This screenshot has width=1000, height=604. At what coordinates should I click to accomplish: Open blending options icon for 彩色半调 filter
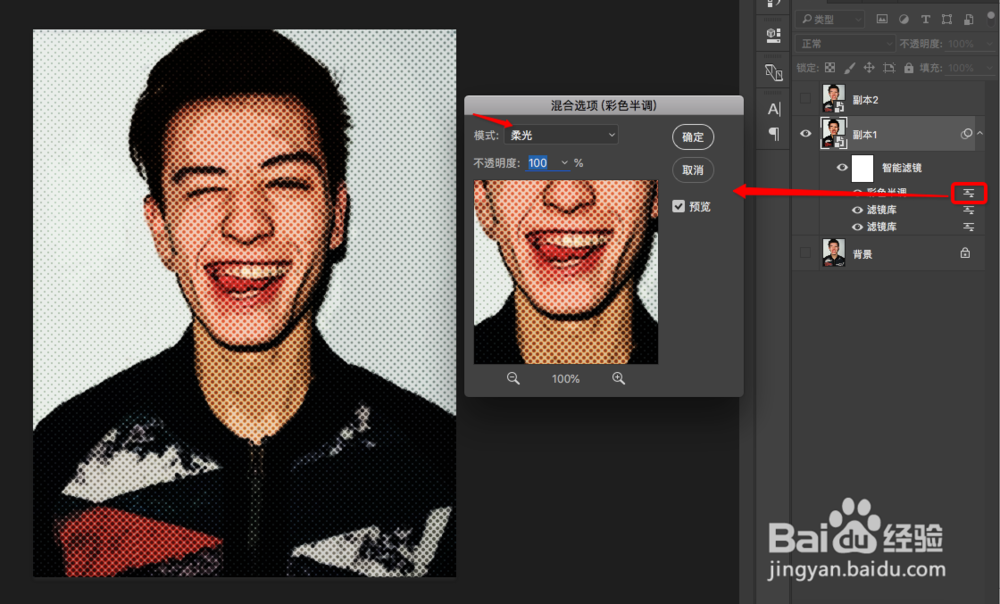(969, 193)
